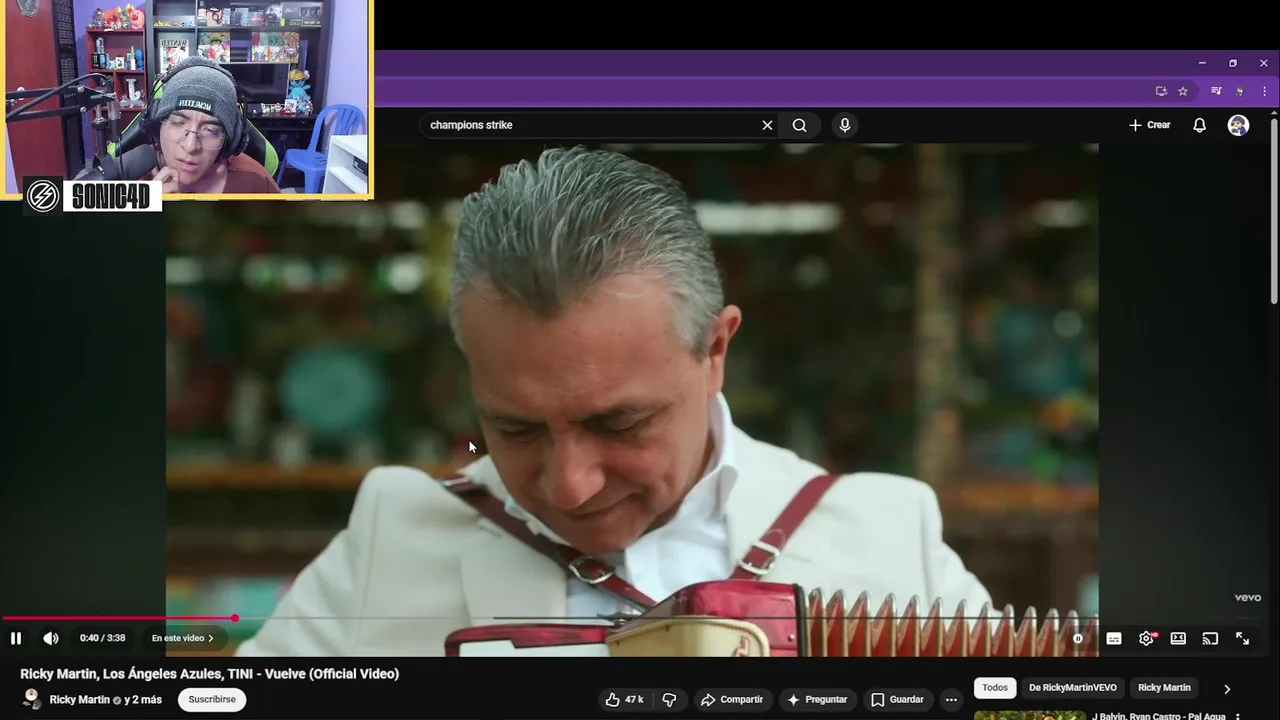Bookmark this page with the star icon
1280x720 pixels.
(x=1183, y=91)
